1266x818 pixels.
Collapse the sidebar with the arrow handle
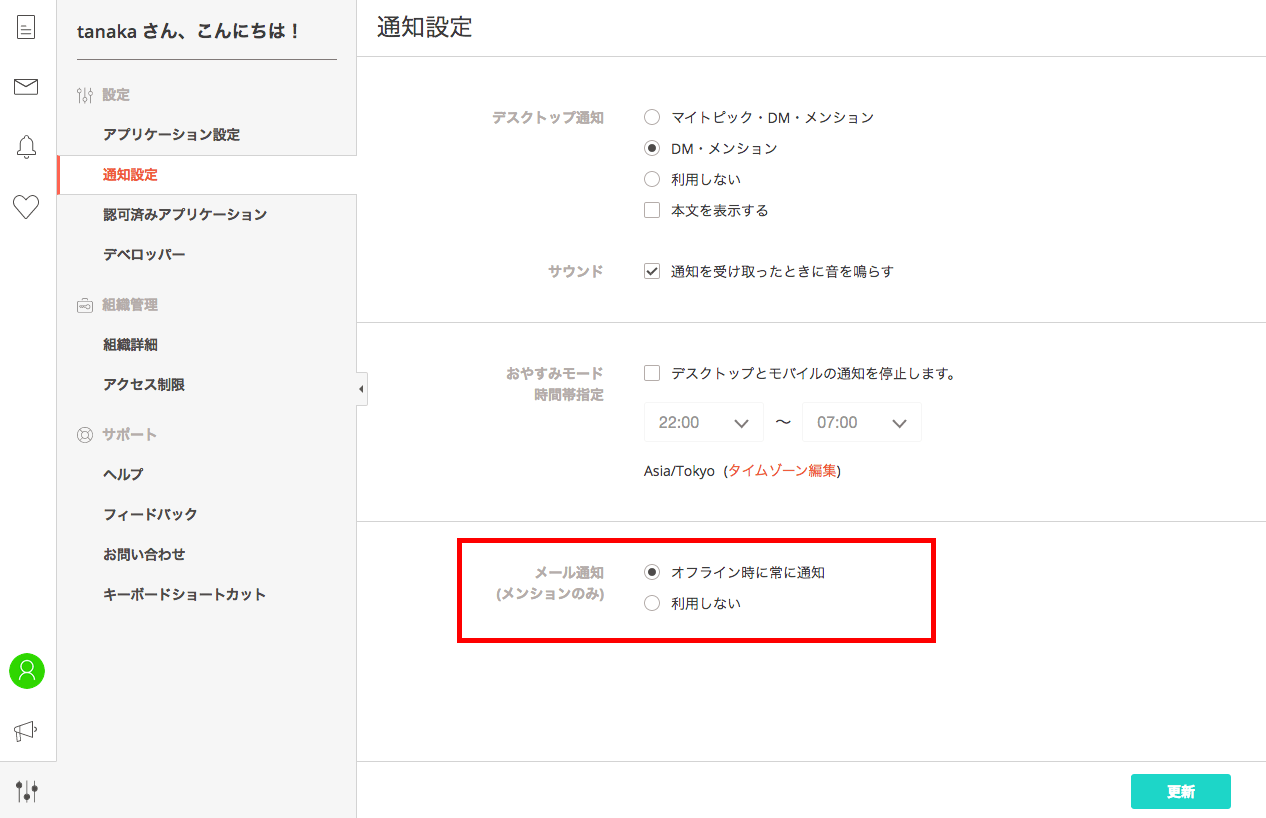coord(361,389)
